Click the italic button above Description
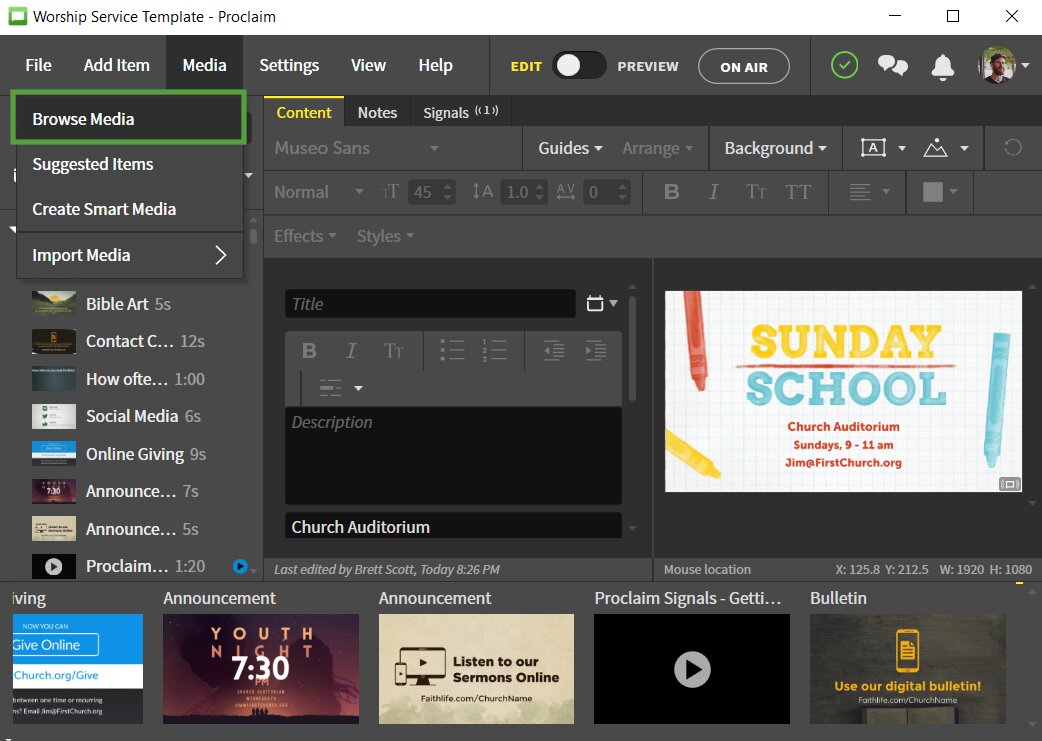Image resolution: width=1042 pixels, height=741 pixels. click(x=351, y=350)
